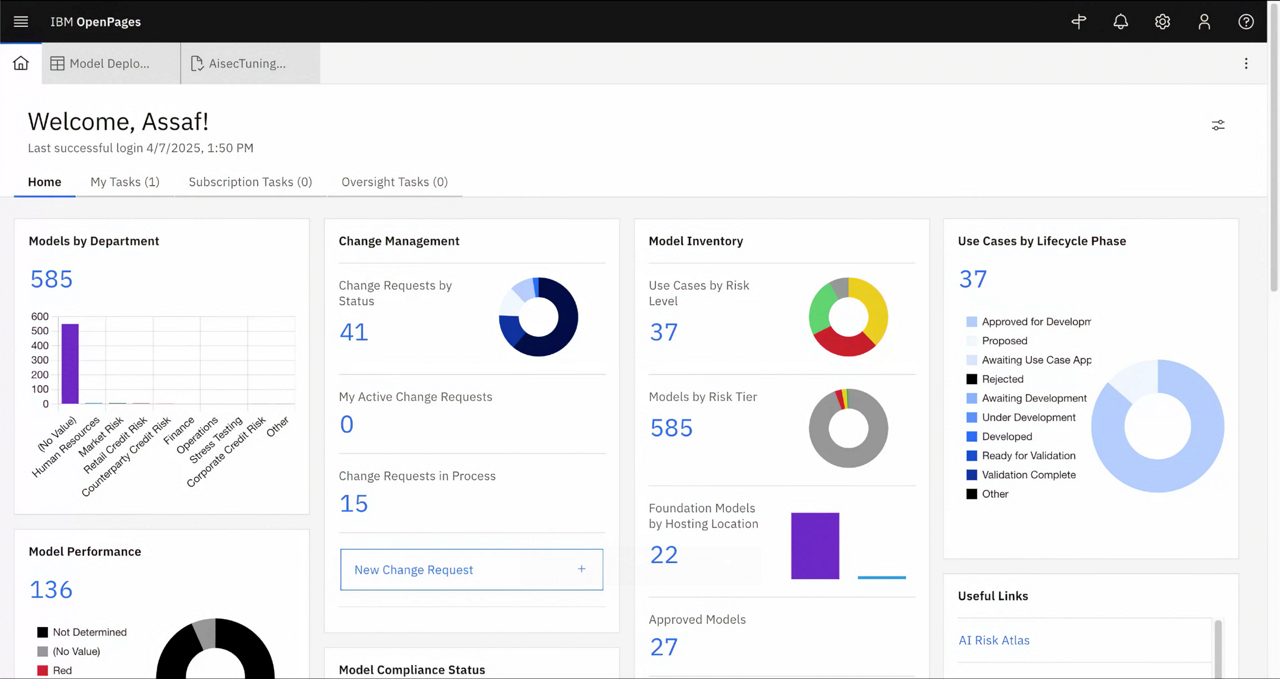Click the Foundation Models purple bar chart

coord(815,545)
